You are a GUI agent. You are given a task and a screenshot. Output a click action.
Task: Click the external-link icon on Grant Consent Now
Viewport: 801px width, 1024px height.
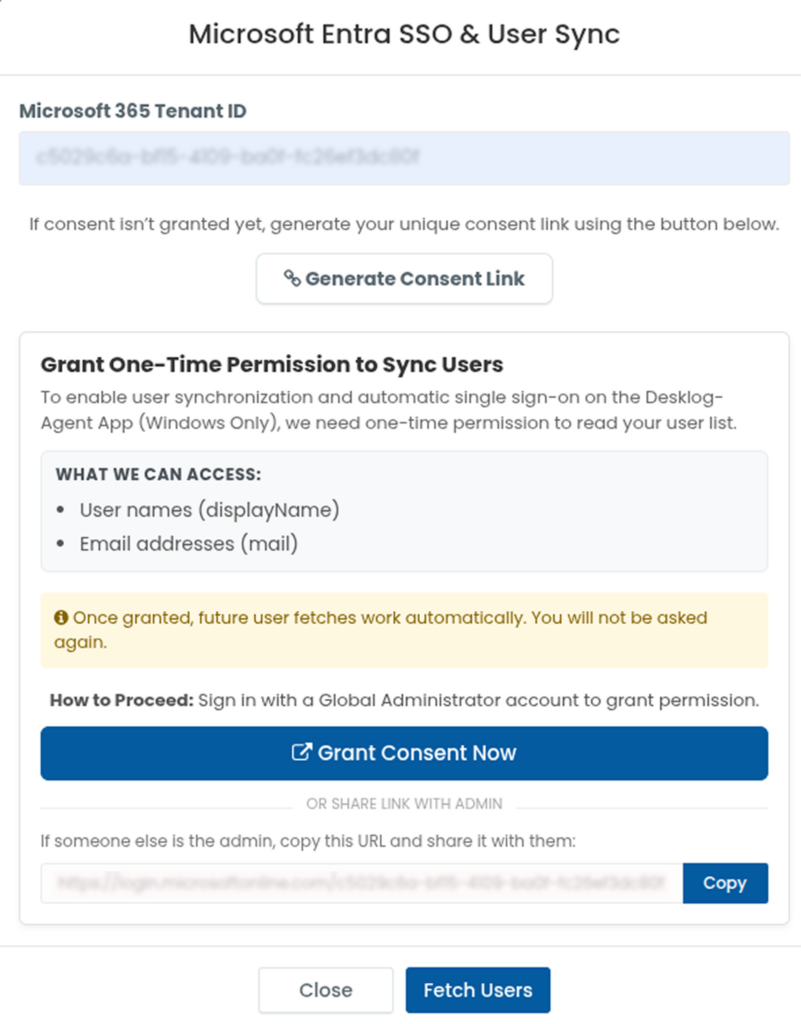click(302, 752)
